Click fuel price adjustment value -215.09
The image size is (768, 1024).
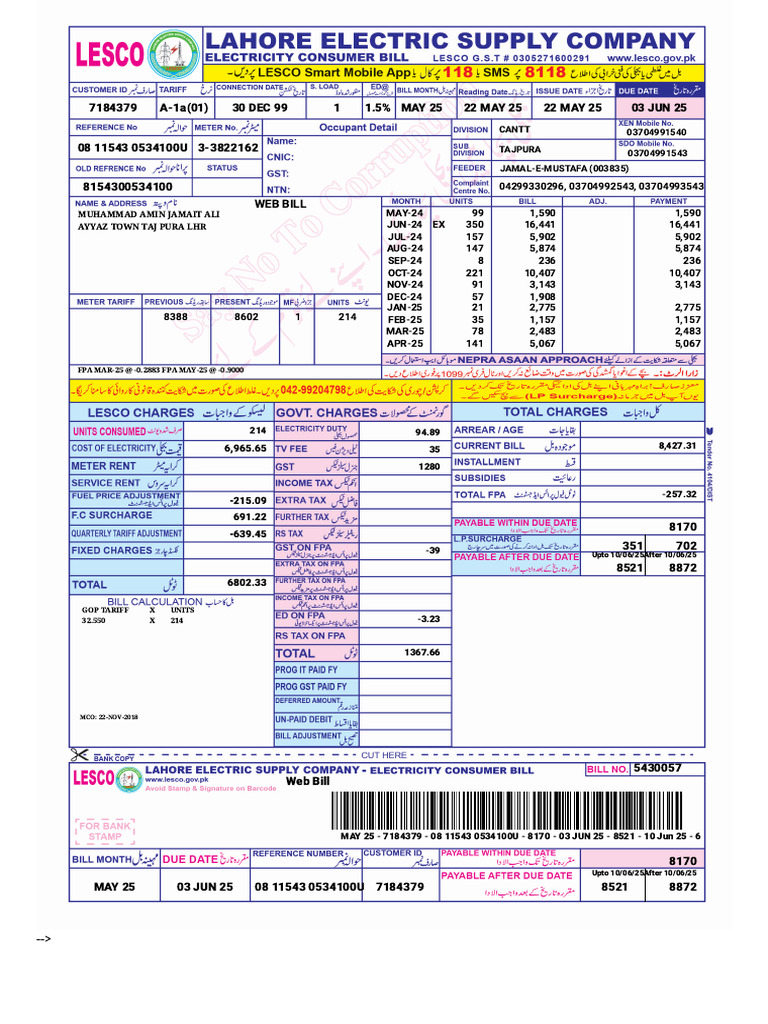[x=248, y=500]
